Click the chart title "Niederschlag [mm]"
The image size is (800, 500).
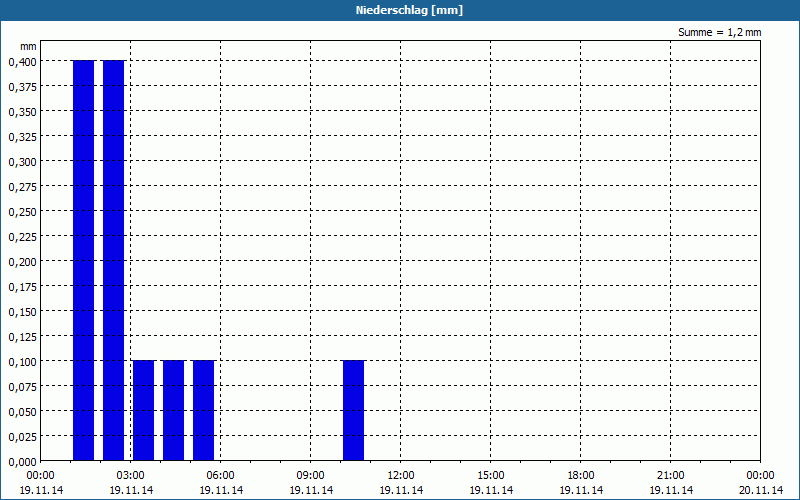point(409,10)
